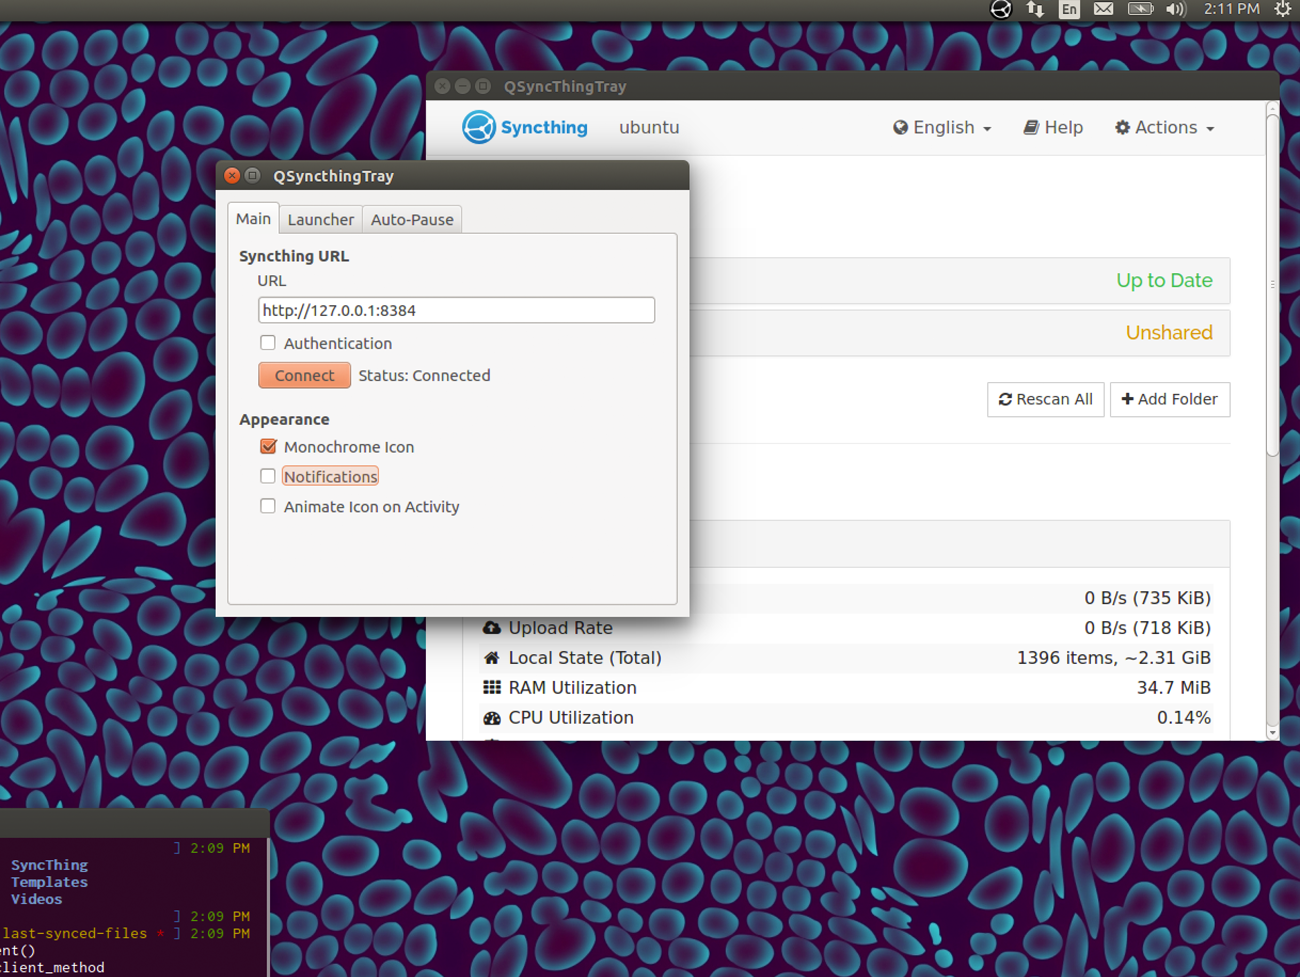Click the ubuntu device name
Viewport: 1300px width, 977px height.
pyautogui.click(x=649, y=128)
